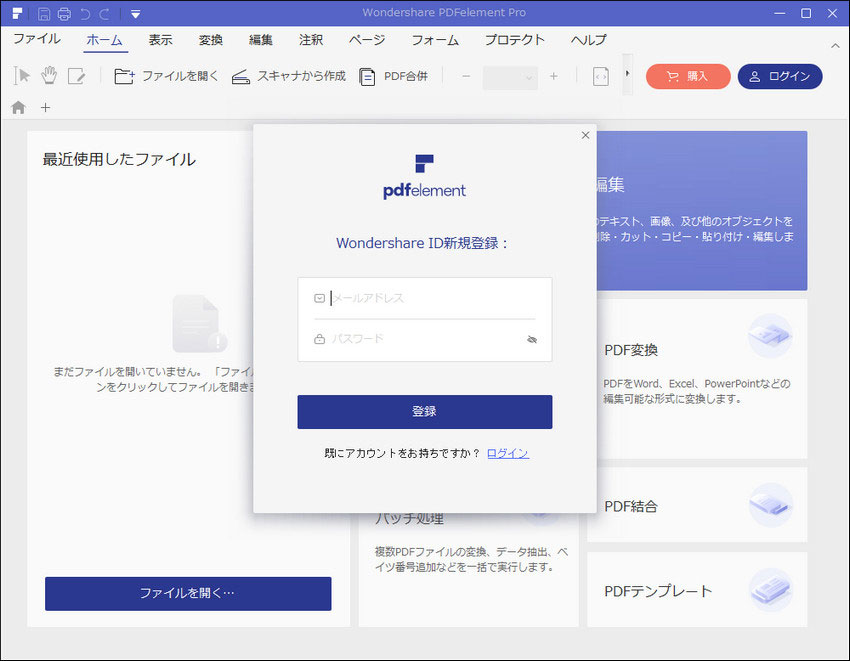Click the ログイン button in the toolbar
The width and height of the screenshot is (850, 661).
click(780, 76)
